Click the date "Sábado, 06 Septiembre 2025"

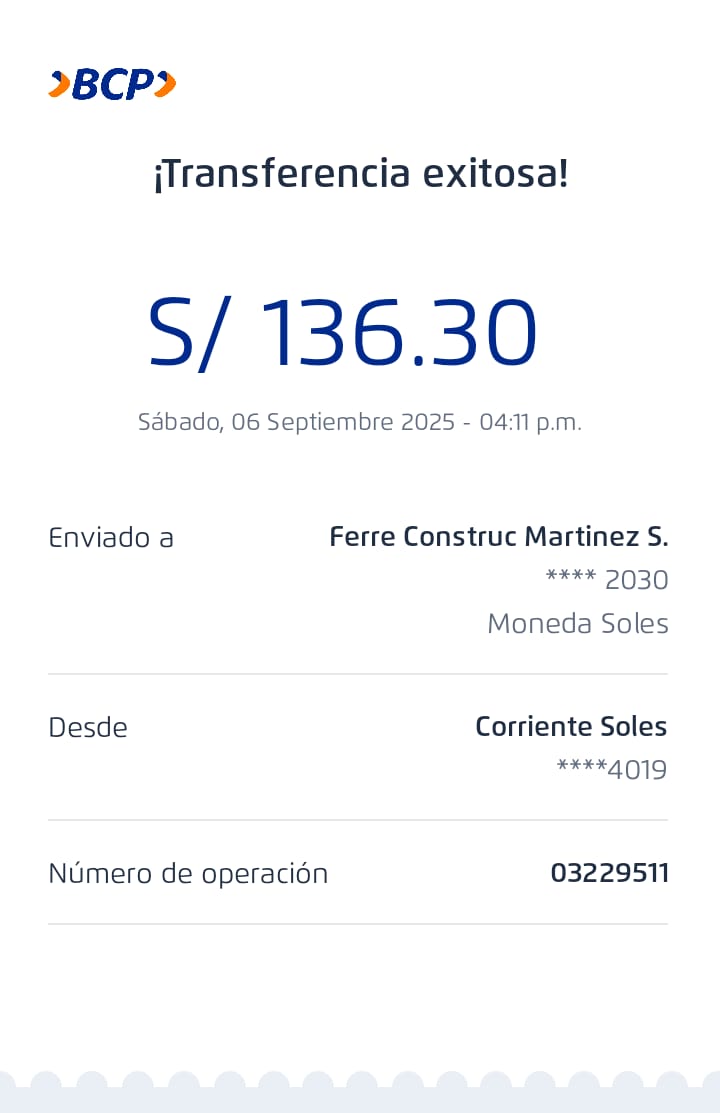pos(295,422)
